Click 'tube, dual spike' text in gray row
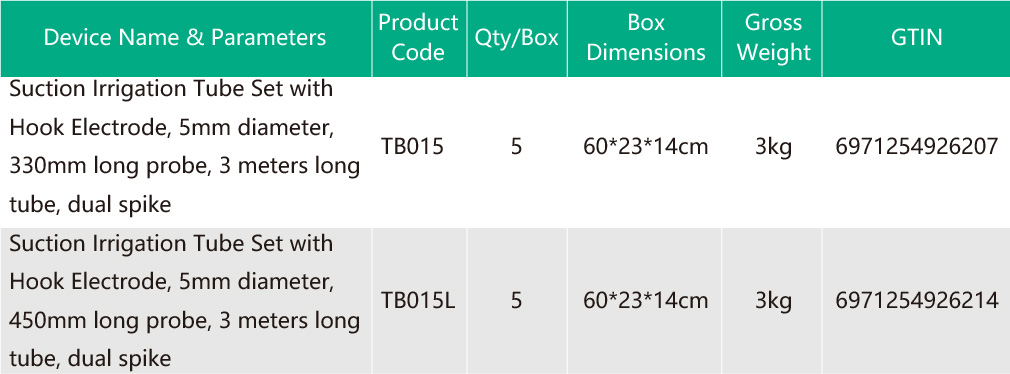Screen dimensions: 1010x374 (x=90, y=358)
